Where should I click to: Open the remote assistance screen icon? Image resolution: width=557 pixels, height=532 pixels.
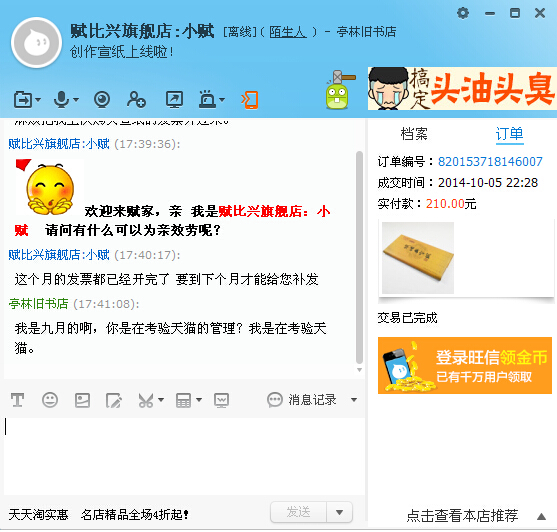pos(174,99)
